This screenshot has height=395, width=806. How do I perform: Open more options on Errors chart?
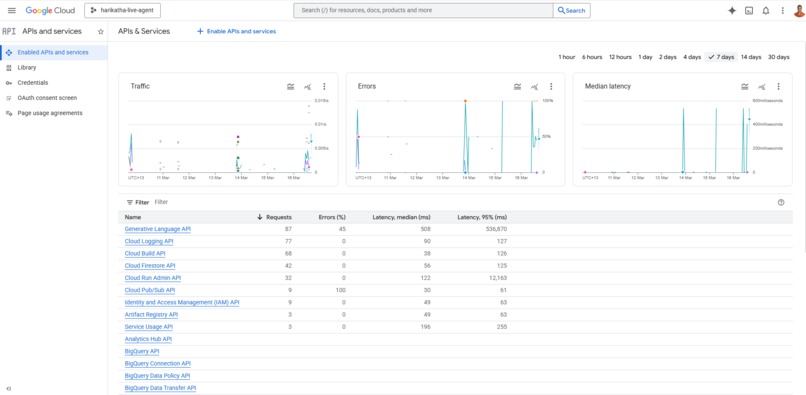coord(551,86)
